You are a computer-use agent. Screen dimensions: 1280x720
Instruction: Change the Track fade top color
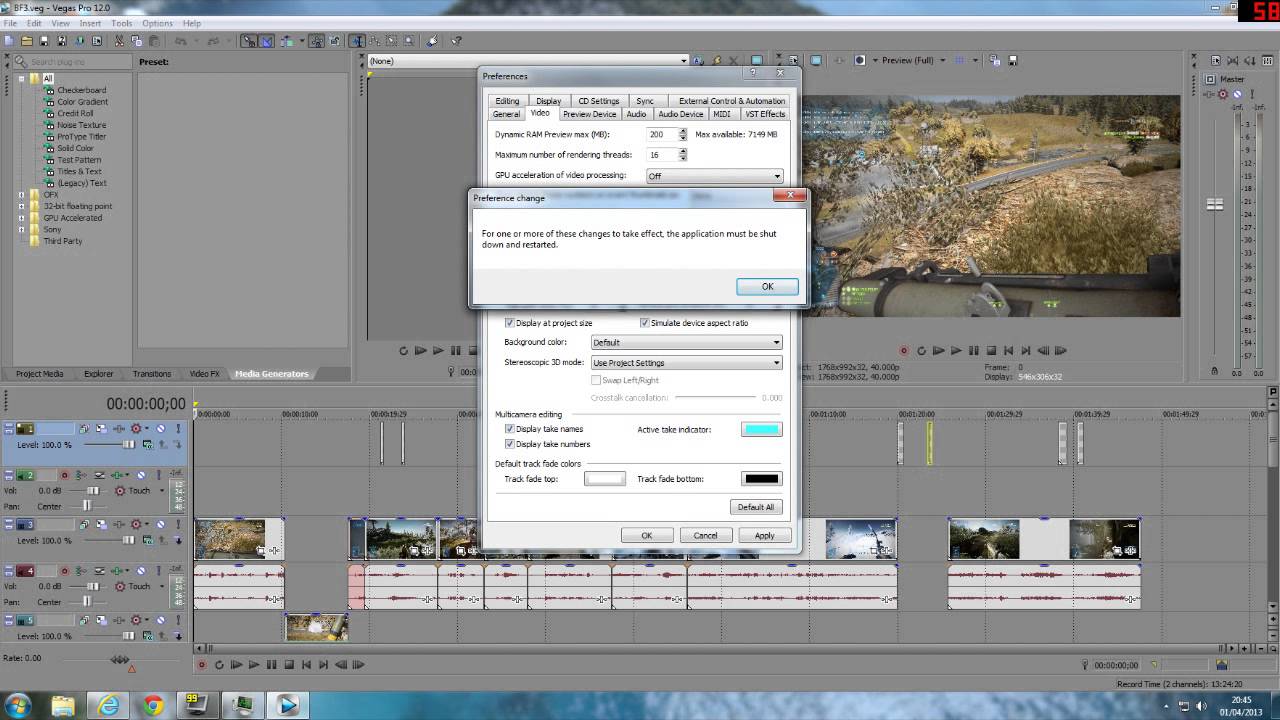point(604,479)
